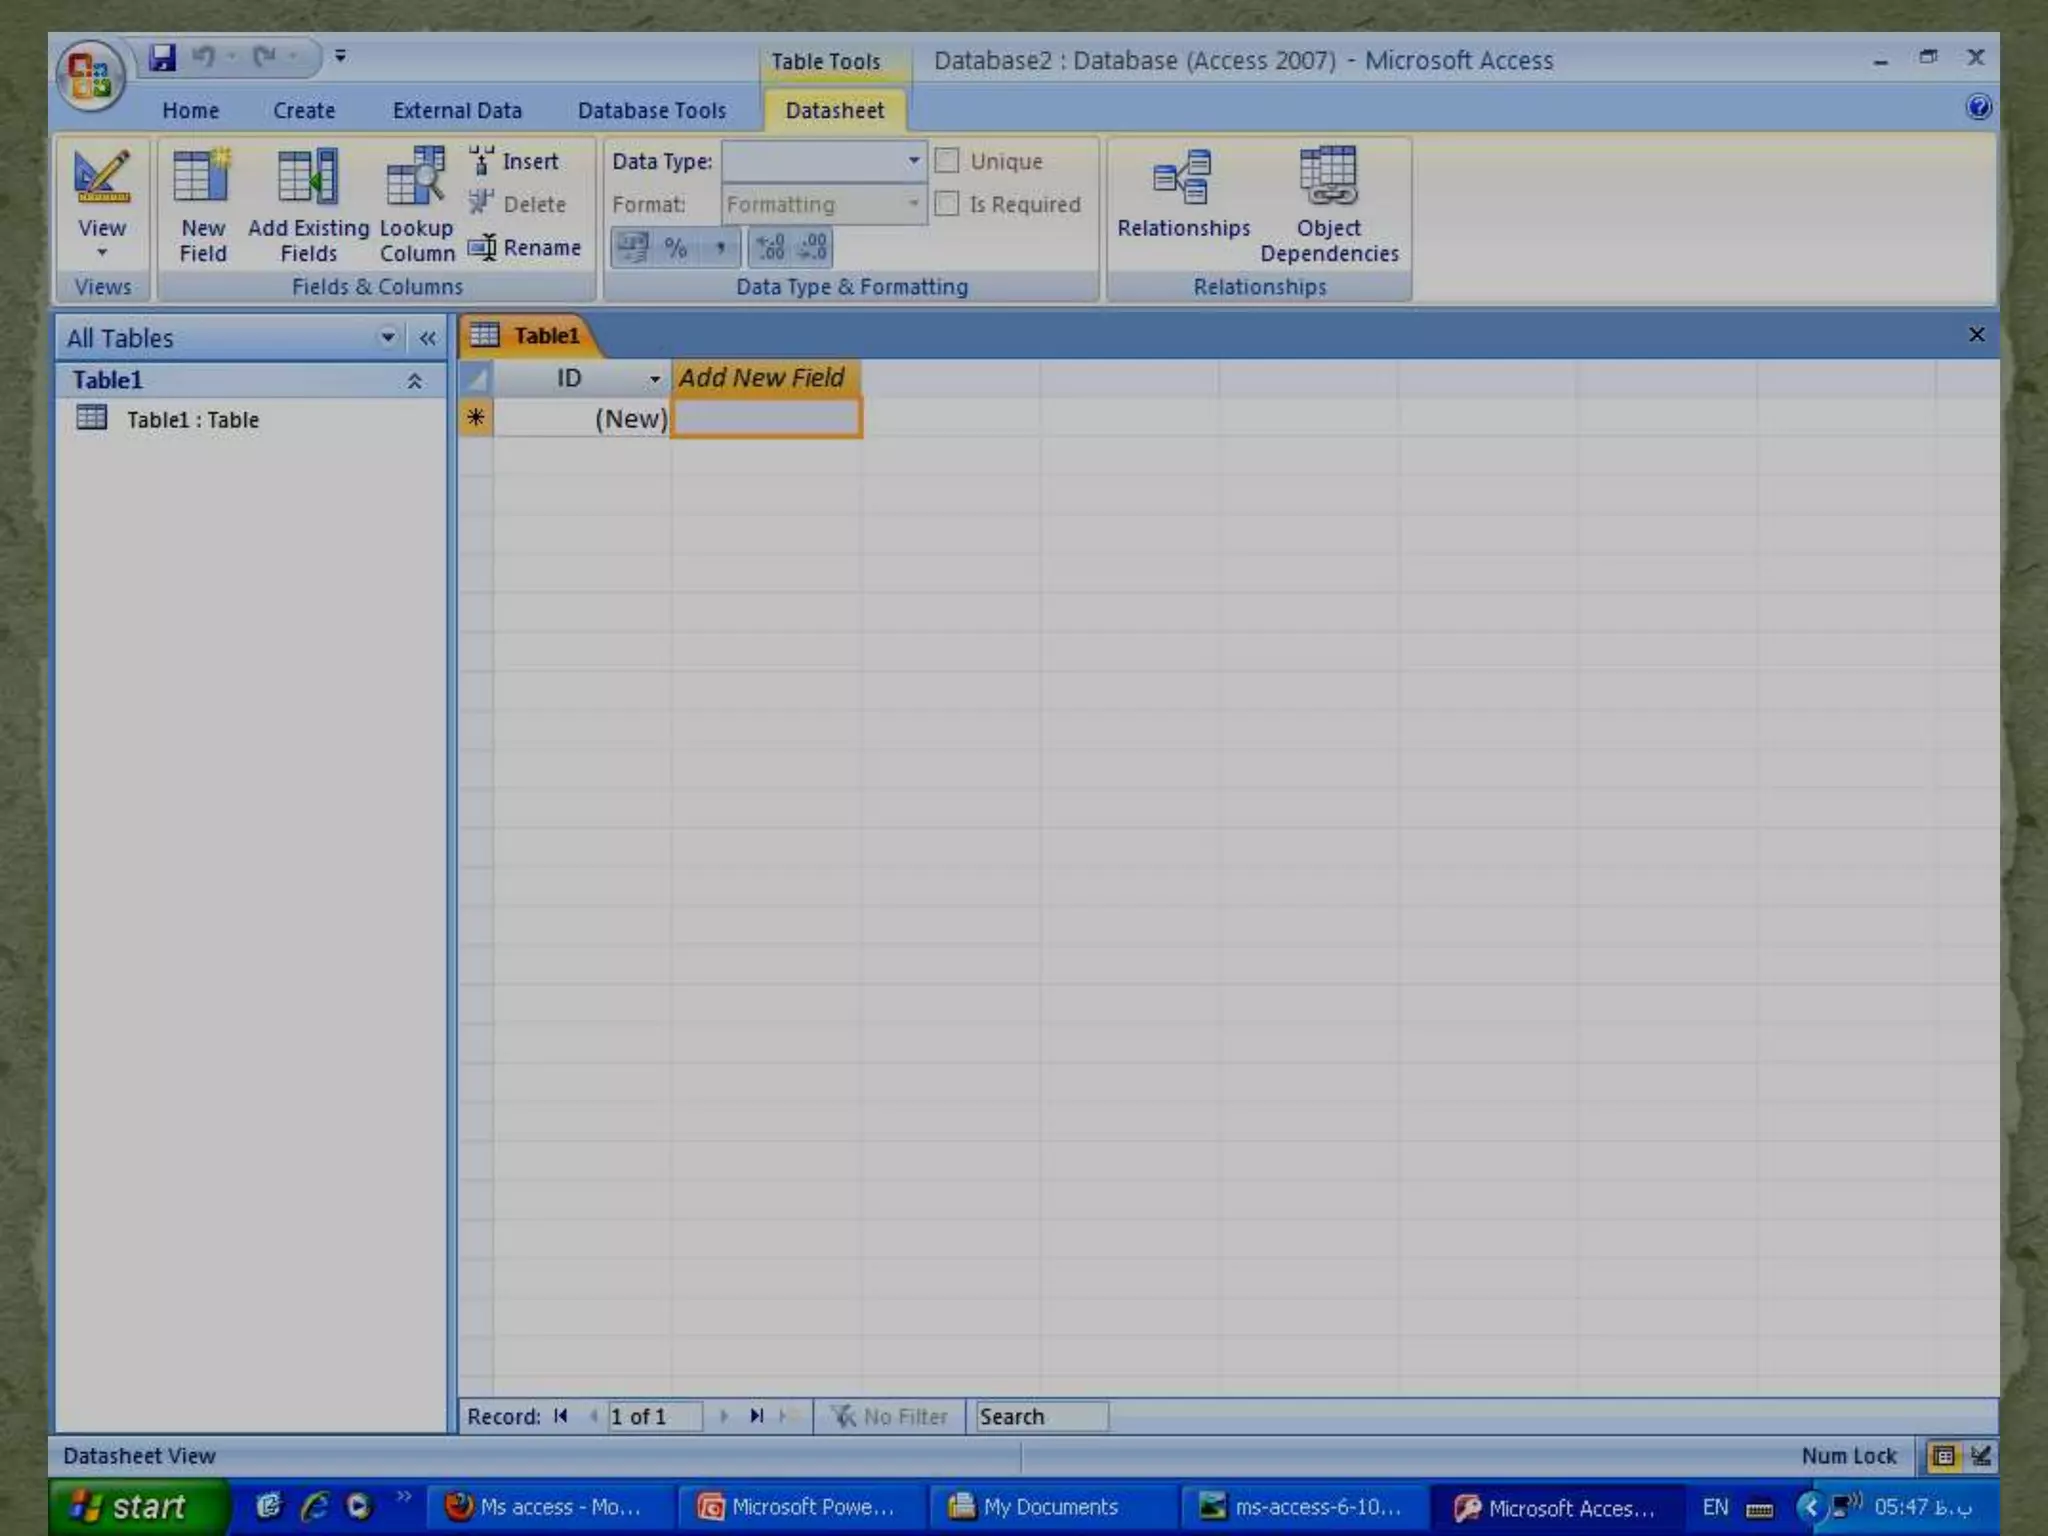Click the record Search box
This screenshot has height=1536, width=2048.
pyautogui.click(x=1041, y=1416)
